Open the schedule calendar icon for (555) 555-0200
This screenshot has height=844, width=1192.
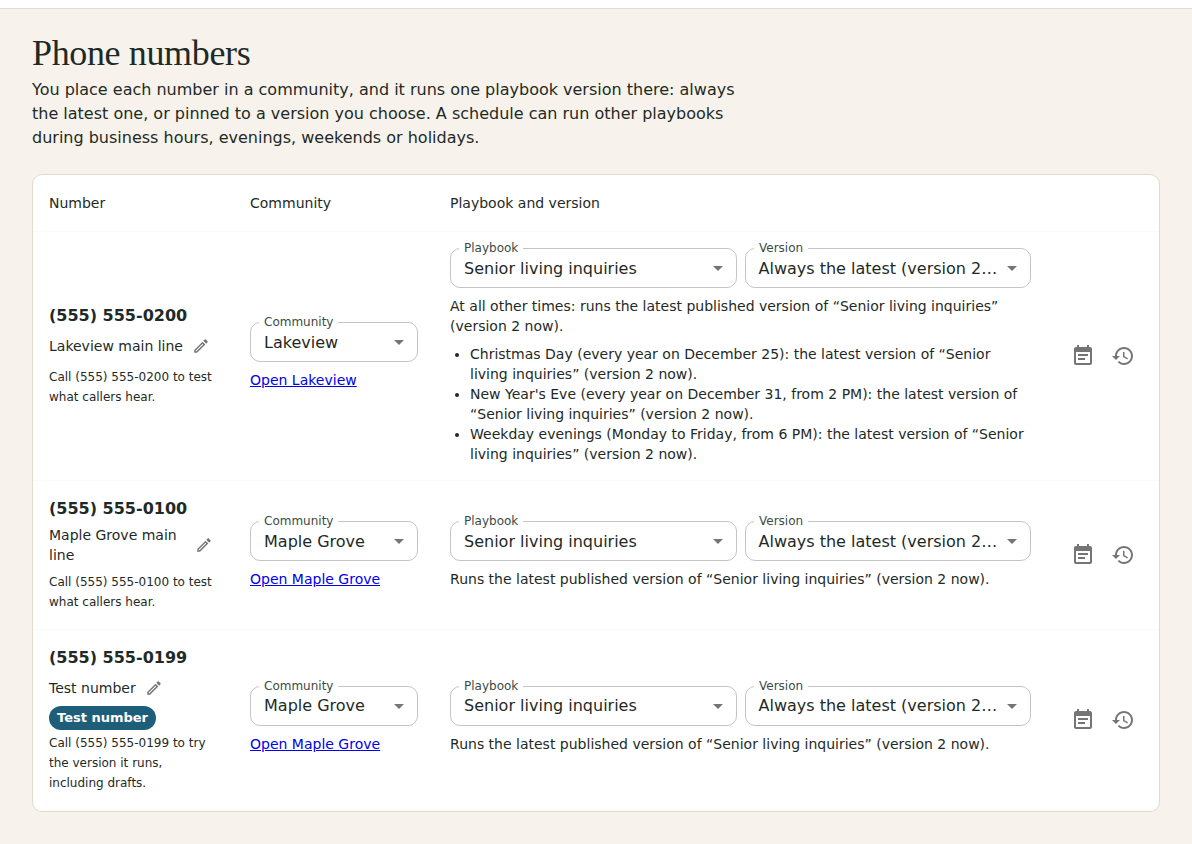[1083, 355]
